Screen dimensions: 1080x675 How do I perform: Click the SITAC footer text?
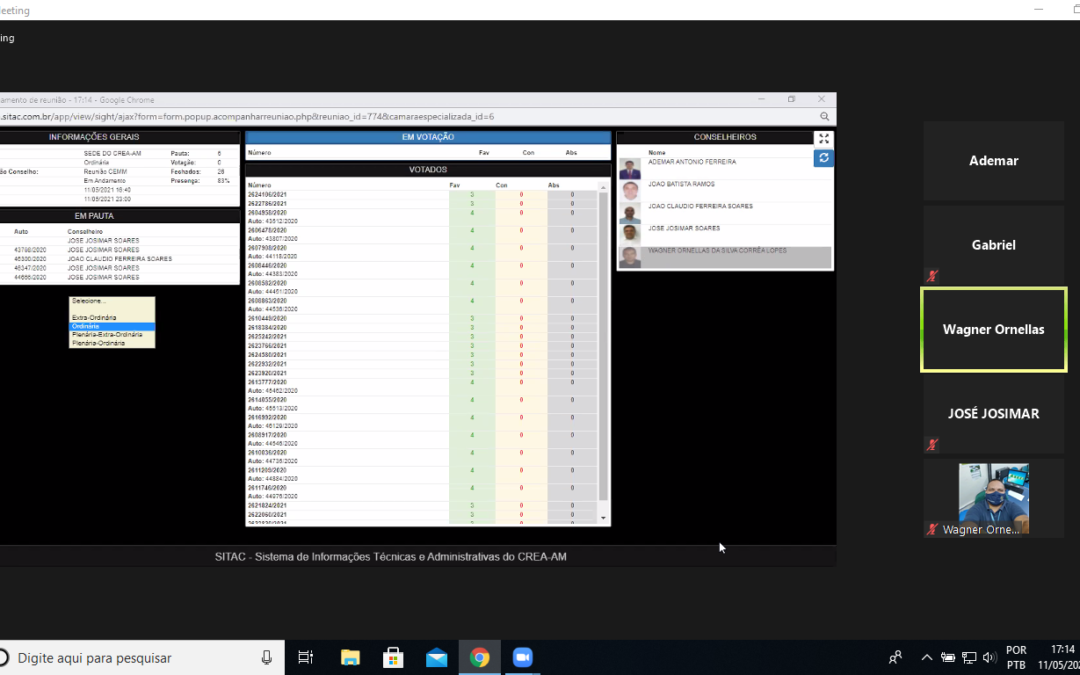click(391, 557)
